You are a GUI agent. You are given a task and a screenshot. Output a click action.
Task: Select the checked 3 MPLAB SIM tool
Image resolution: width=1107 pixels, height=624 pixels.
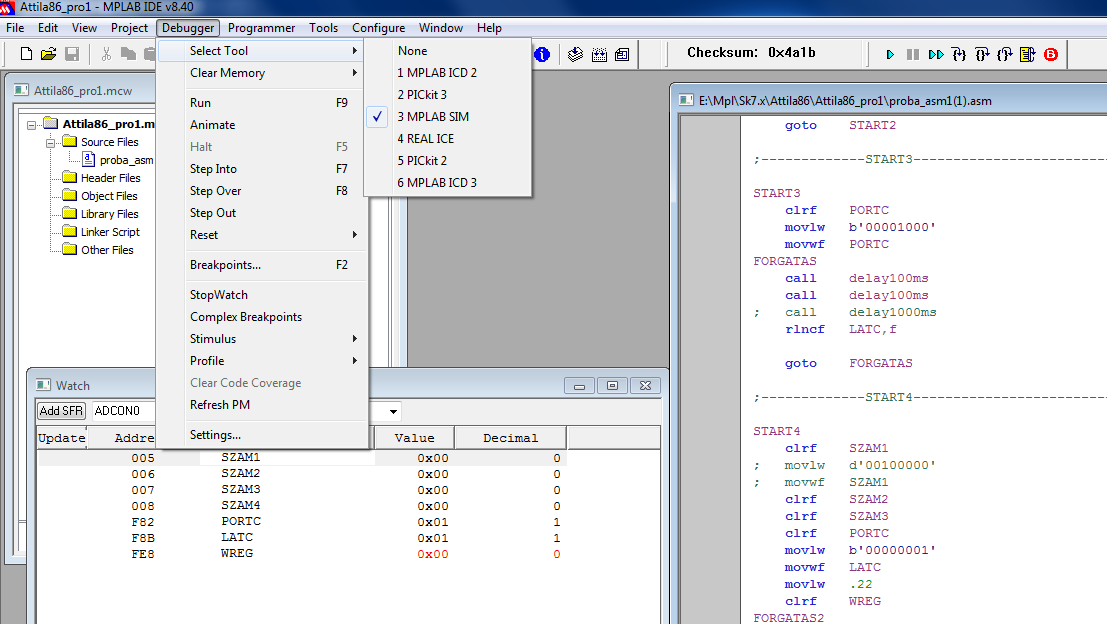click(448, 116)
